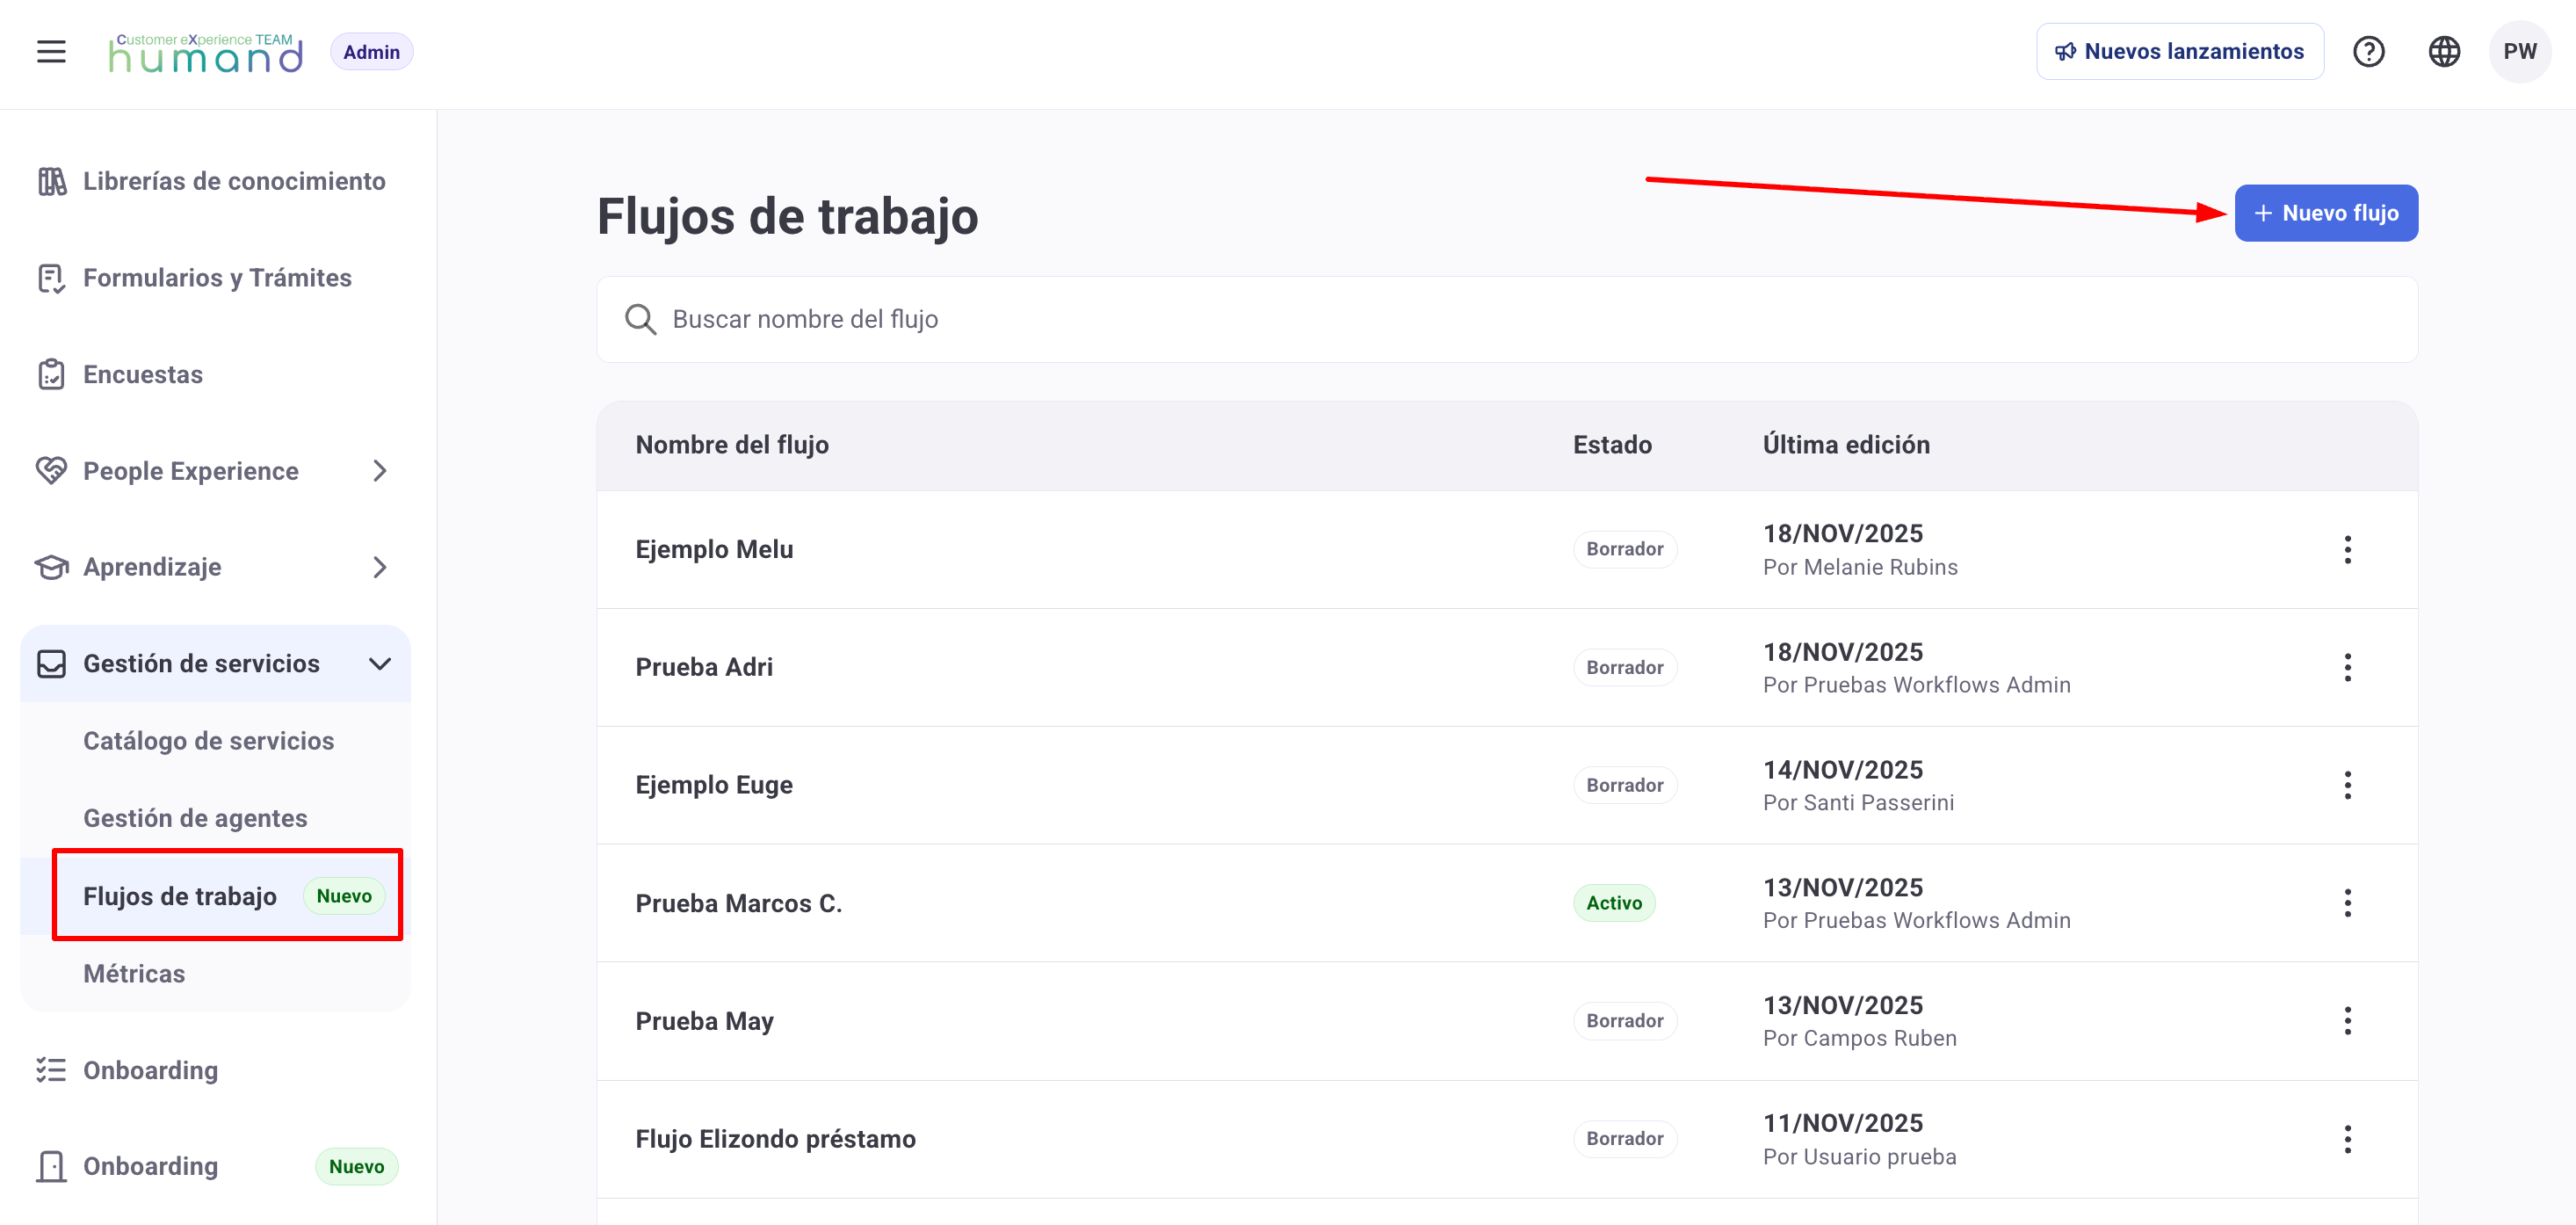The width and height of the screenshot is (2576, 1225).
Task: Open three-dot menu for Flujo Elizondo préstamo
Action: click(x=2347, y=1139)
